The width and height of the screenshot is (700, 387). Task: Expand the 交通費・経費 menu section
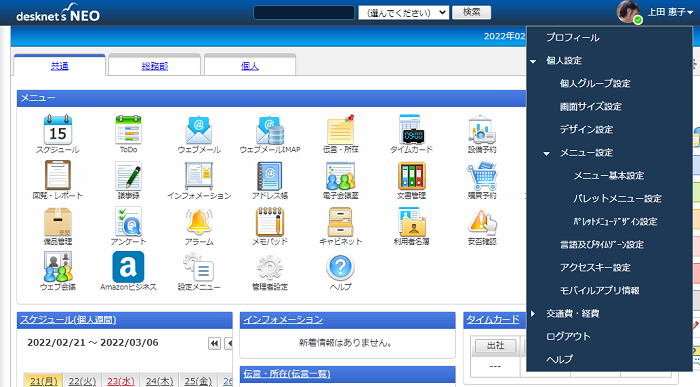(x=533, y=314)
